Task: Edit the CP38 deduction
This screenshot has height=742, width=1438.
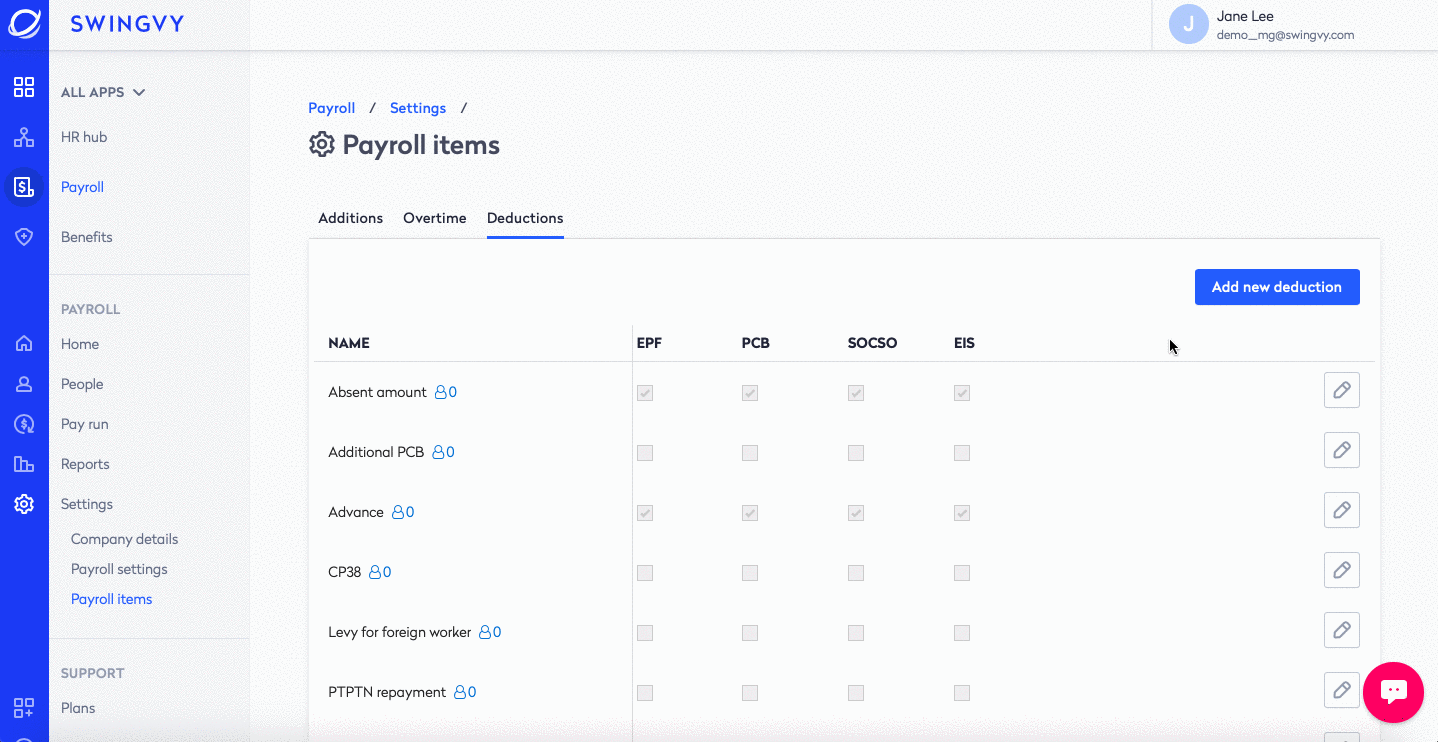Action: point(1342,570)
